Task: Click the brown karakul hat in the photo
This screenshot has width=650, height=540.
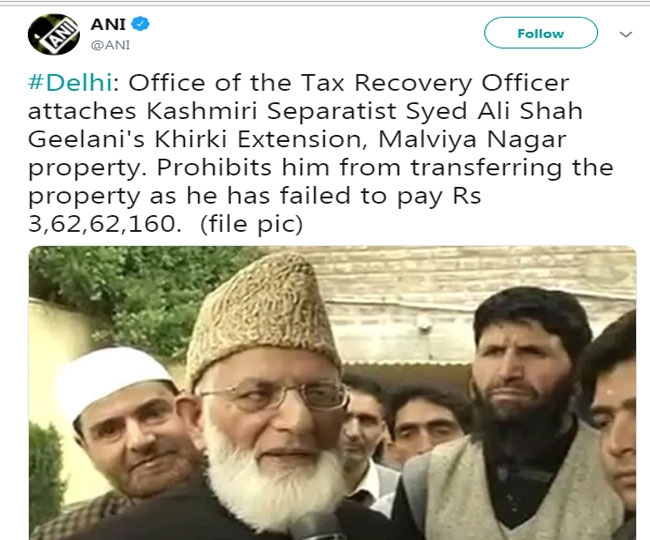Action: click(x=263, y=314)
